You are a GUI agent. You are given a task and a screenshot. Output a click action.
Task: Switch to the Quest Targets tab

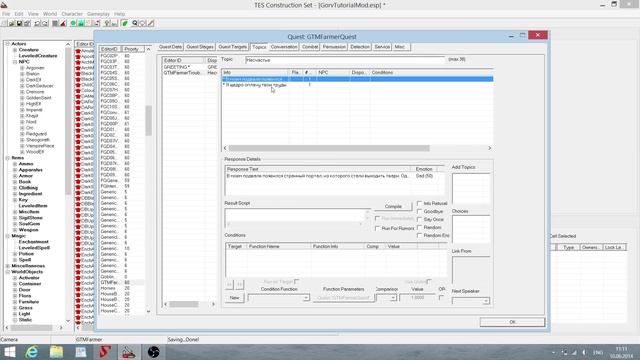coord(233,47)
